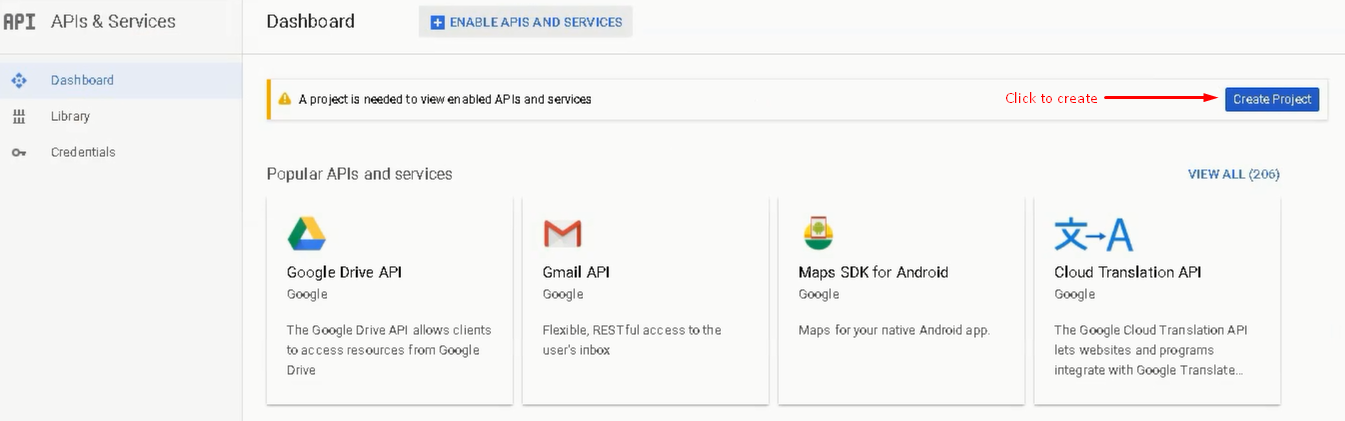This screenshot has width=1345, height=421.
Task: Click Google publisher label under Google Drive API
Action: (x=307, y=294)
